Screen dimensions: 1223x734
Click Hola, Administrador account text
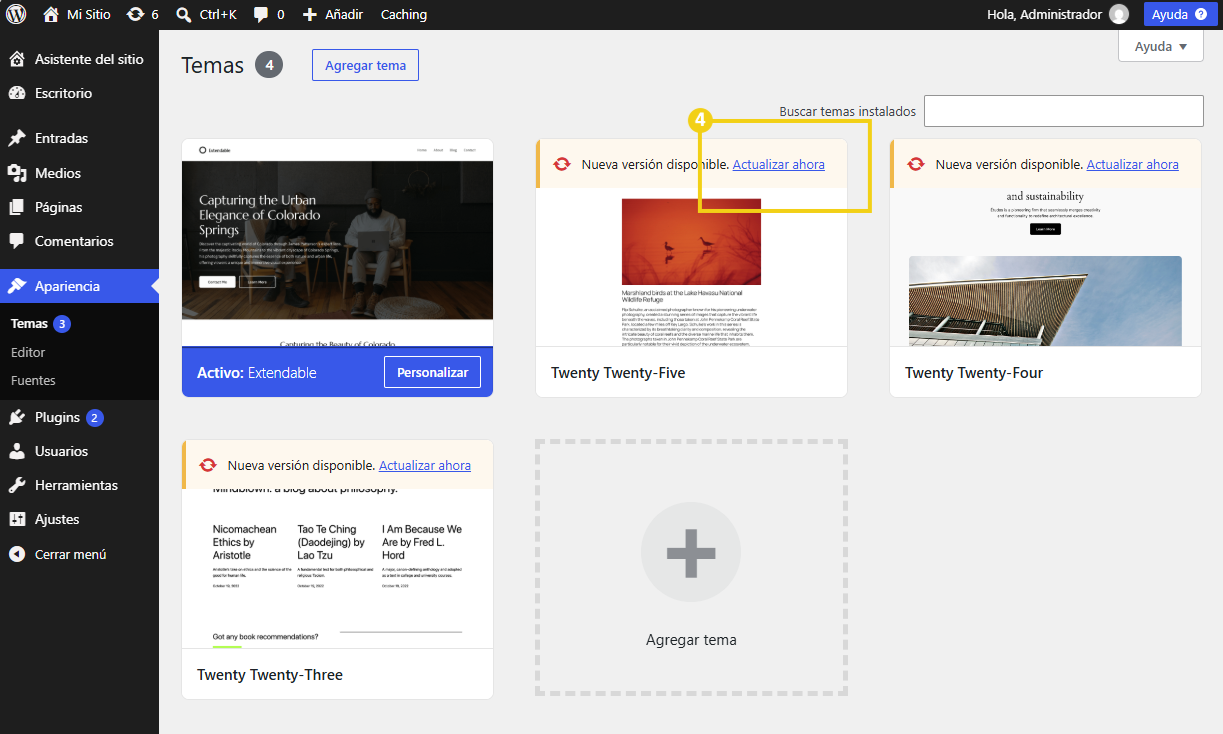click(1044, 14)
